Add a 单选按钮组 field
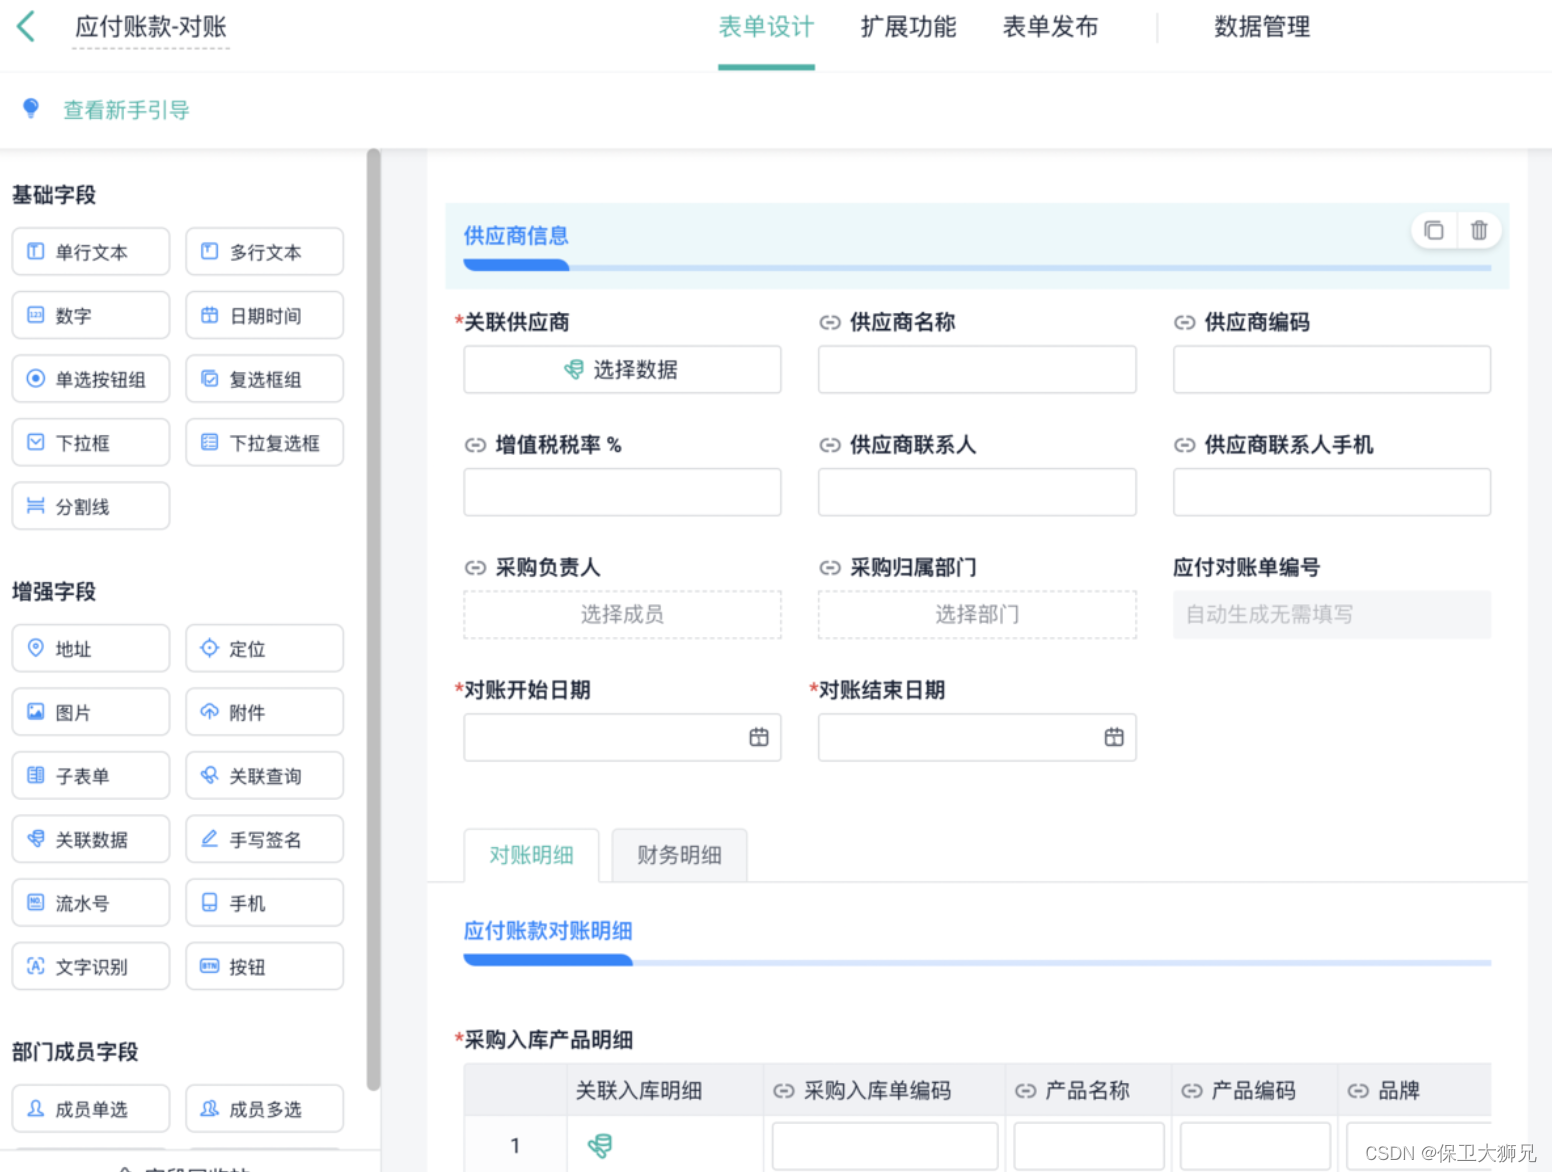 coord(91,379)
